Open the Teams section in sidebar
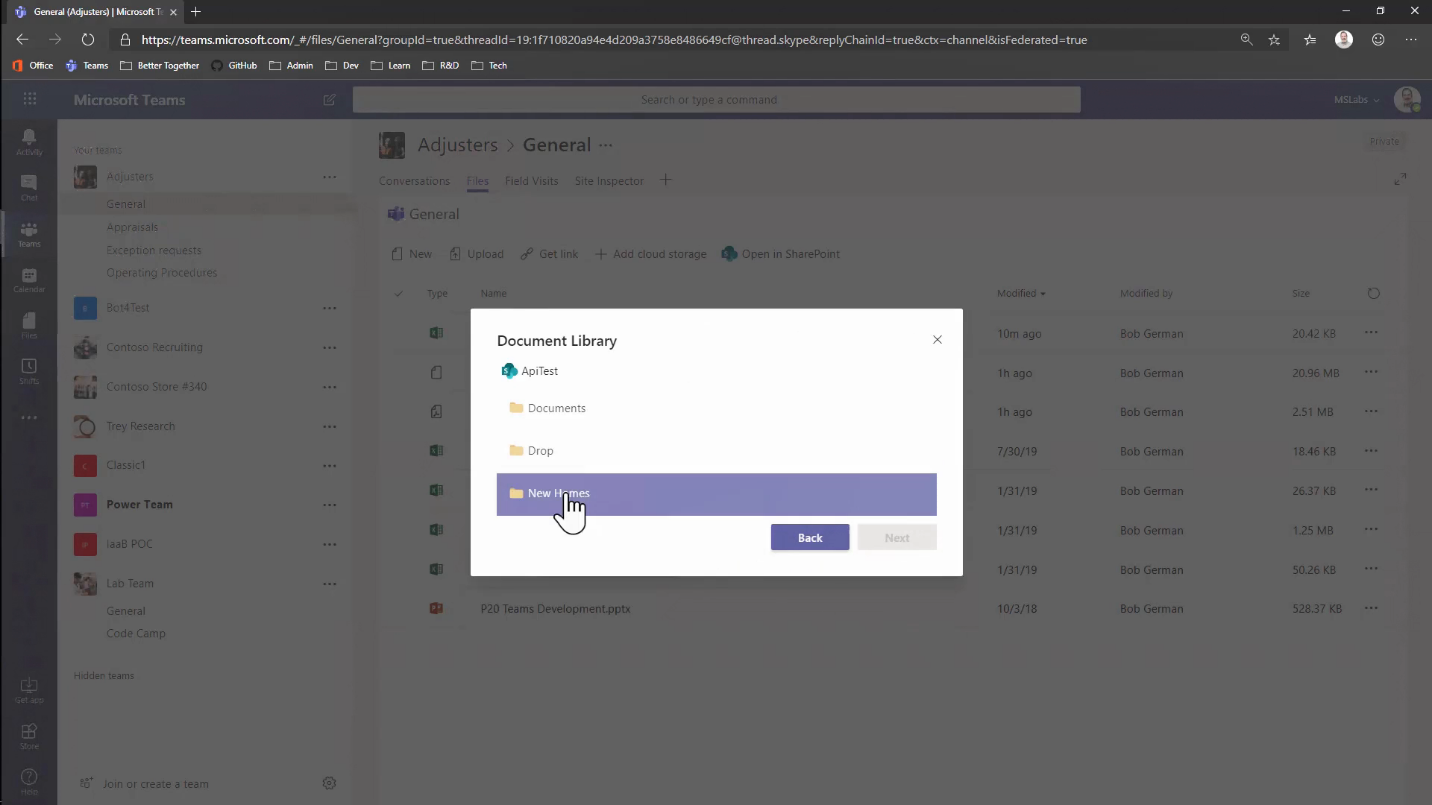This screenshot has width=1432, height=805. pyautogui.click(x=29, y=234)
